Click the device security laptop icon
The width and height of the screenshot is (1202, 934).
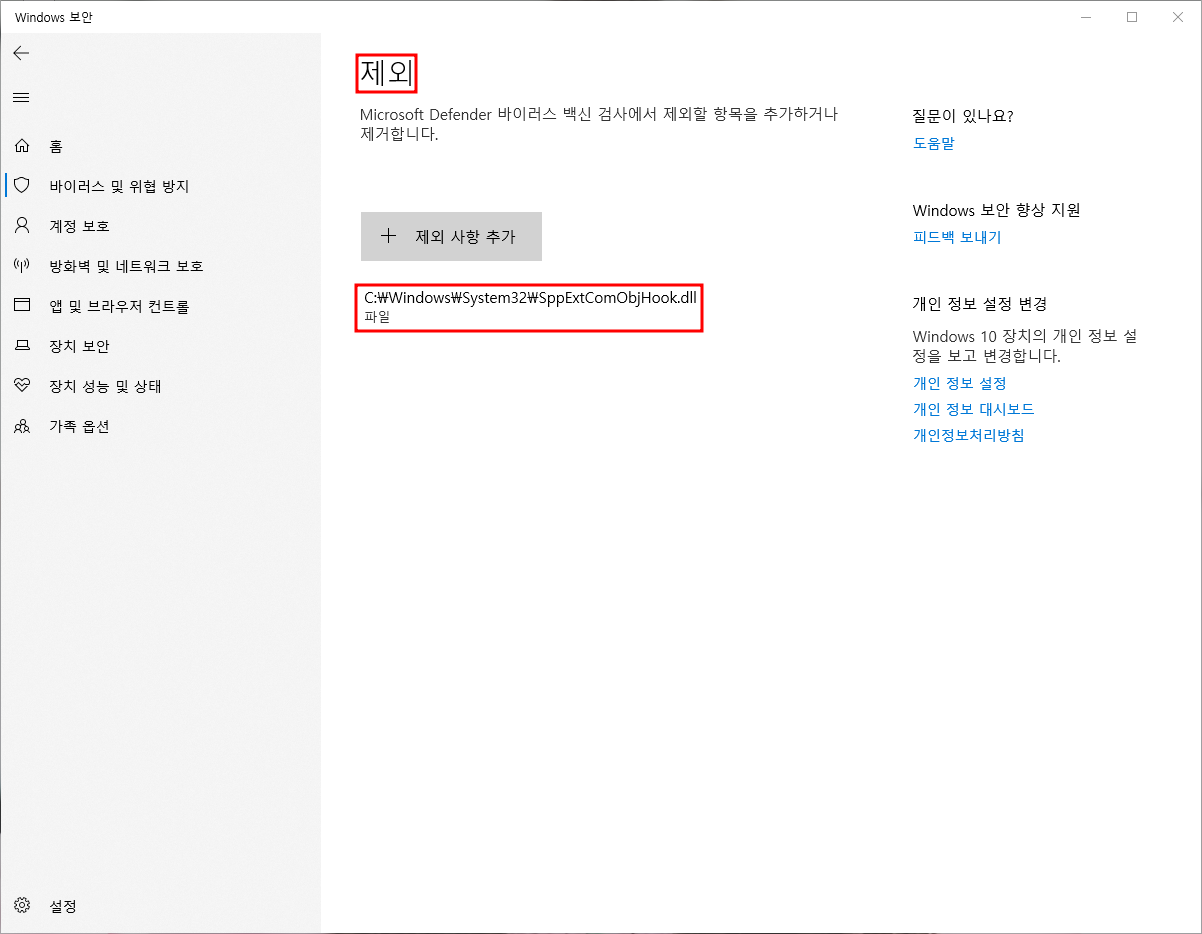[x=22, y=346]
